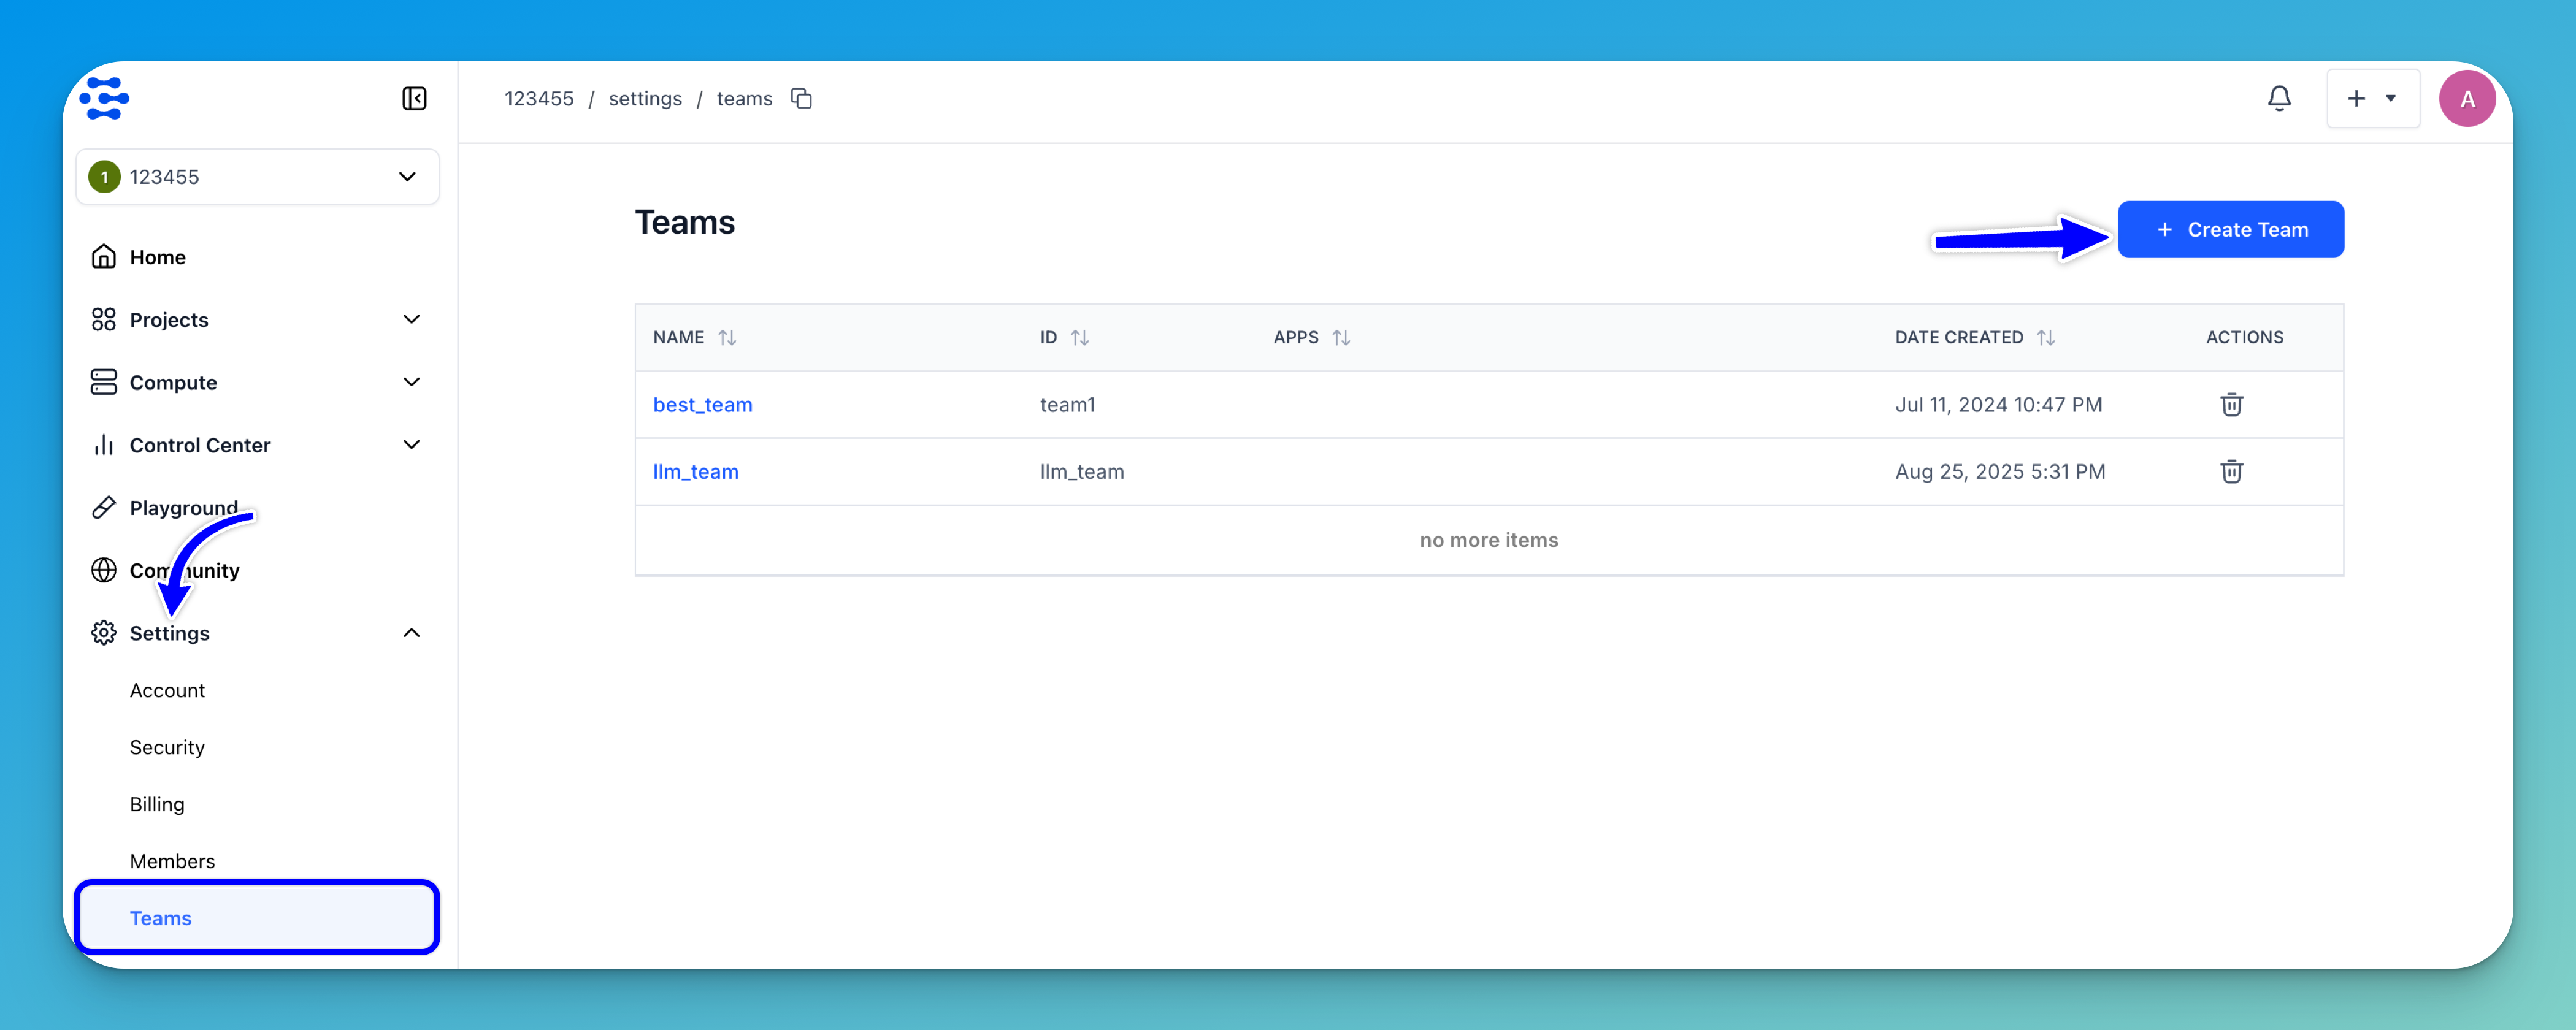The image size is (2576, 1030).
Task: Delete the best_team row
Action: (x=2231, y=404)
